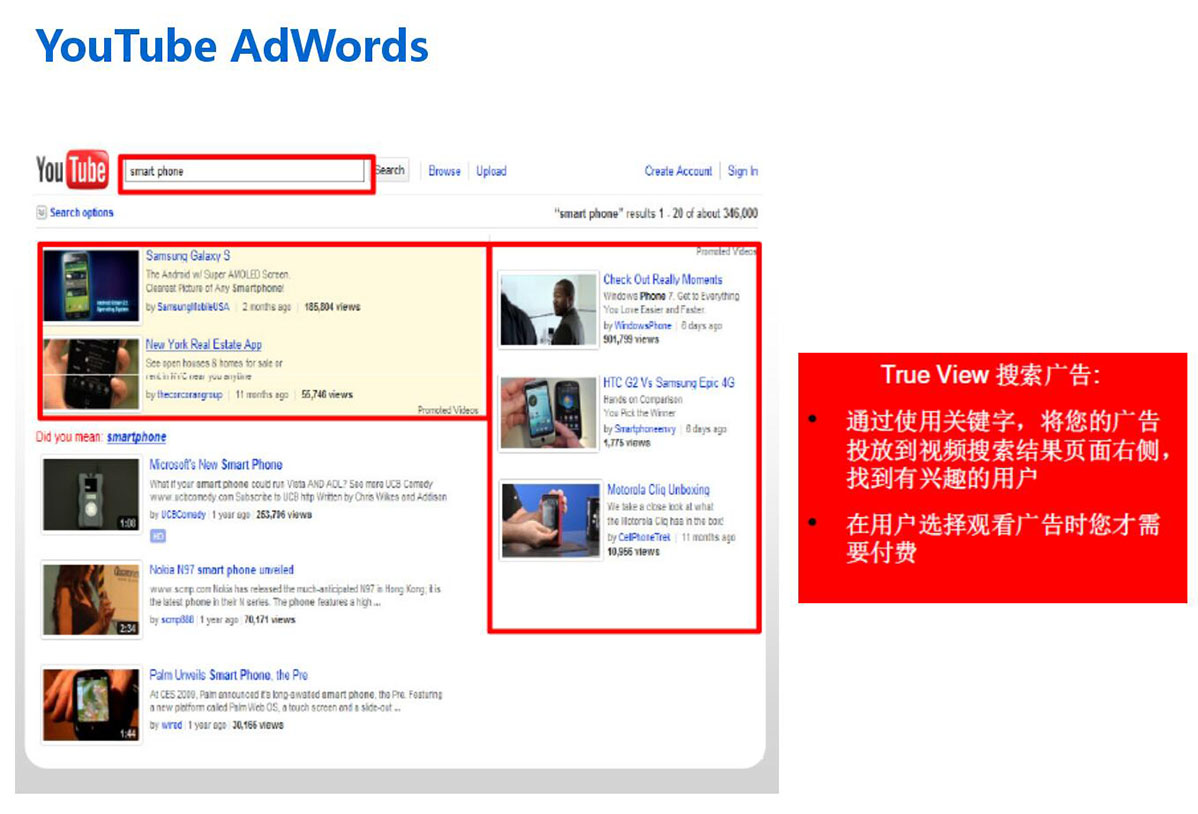Open the Upload menu link
The height and width of the screenshot is (814, 1198).
(491, 171)
